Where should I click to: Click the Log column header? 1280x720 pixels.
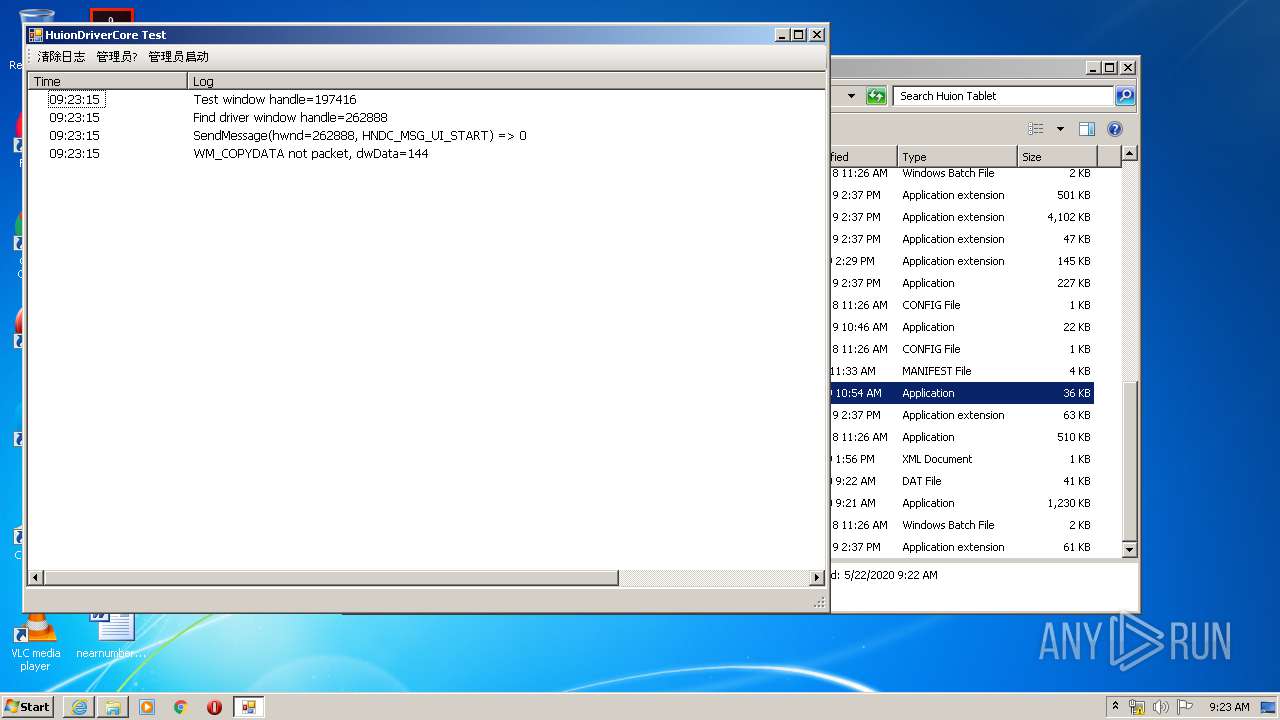tap(506, 81)
